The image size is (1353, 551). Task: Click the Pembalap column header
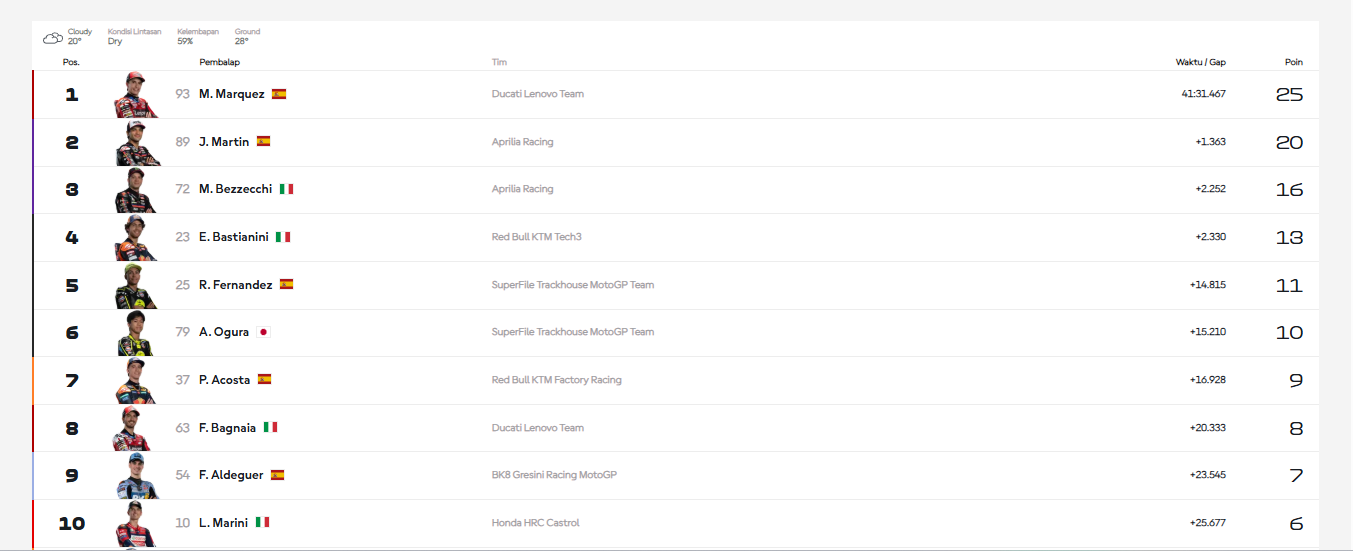pos(219,62)
